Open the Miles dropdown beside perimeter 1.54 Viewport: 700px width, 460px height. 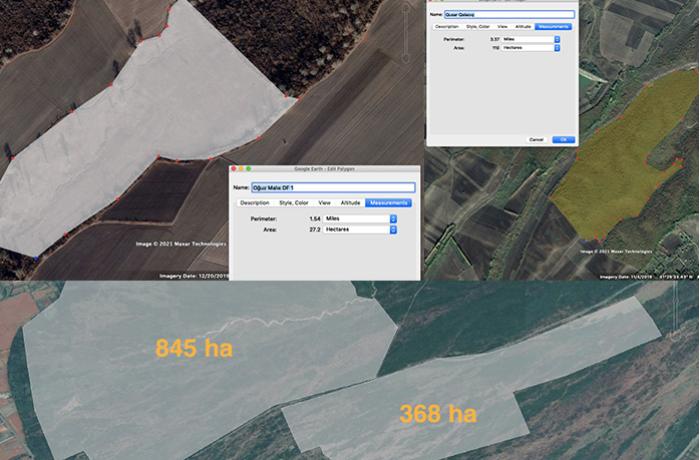coord(358,217)
